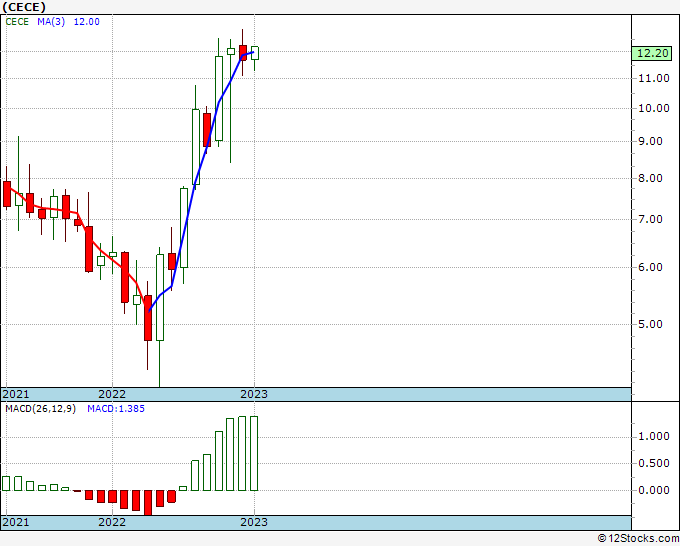The height and width of the screenshot is (546, 680).
Task: Click 2021 on the MACD timeline
Action: pyautogui.click(x=16, y=522)
